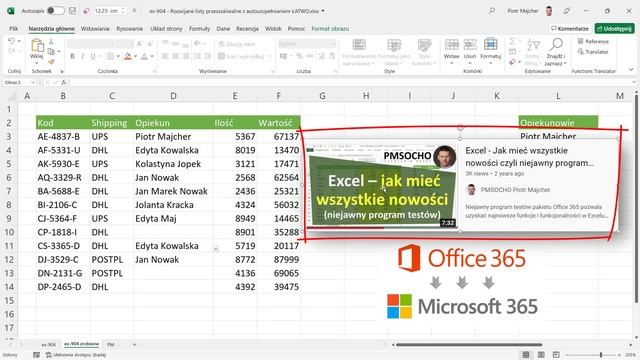
Task: Click the horizontal scrollbar thumb
Action: tap(469, 345)
